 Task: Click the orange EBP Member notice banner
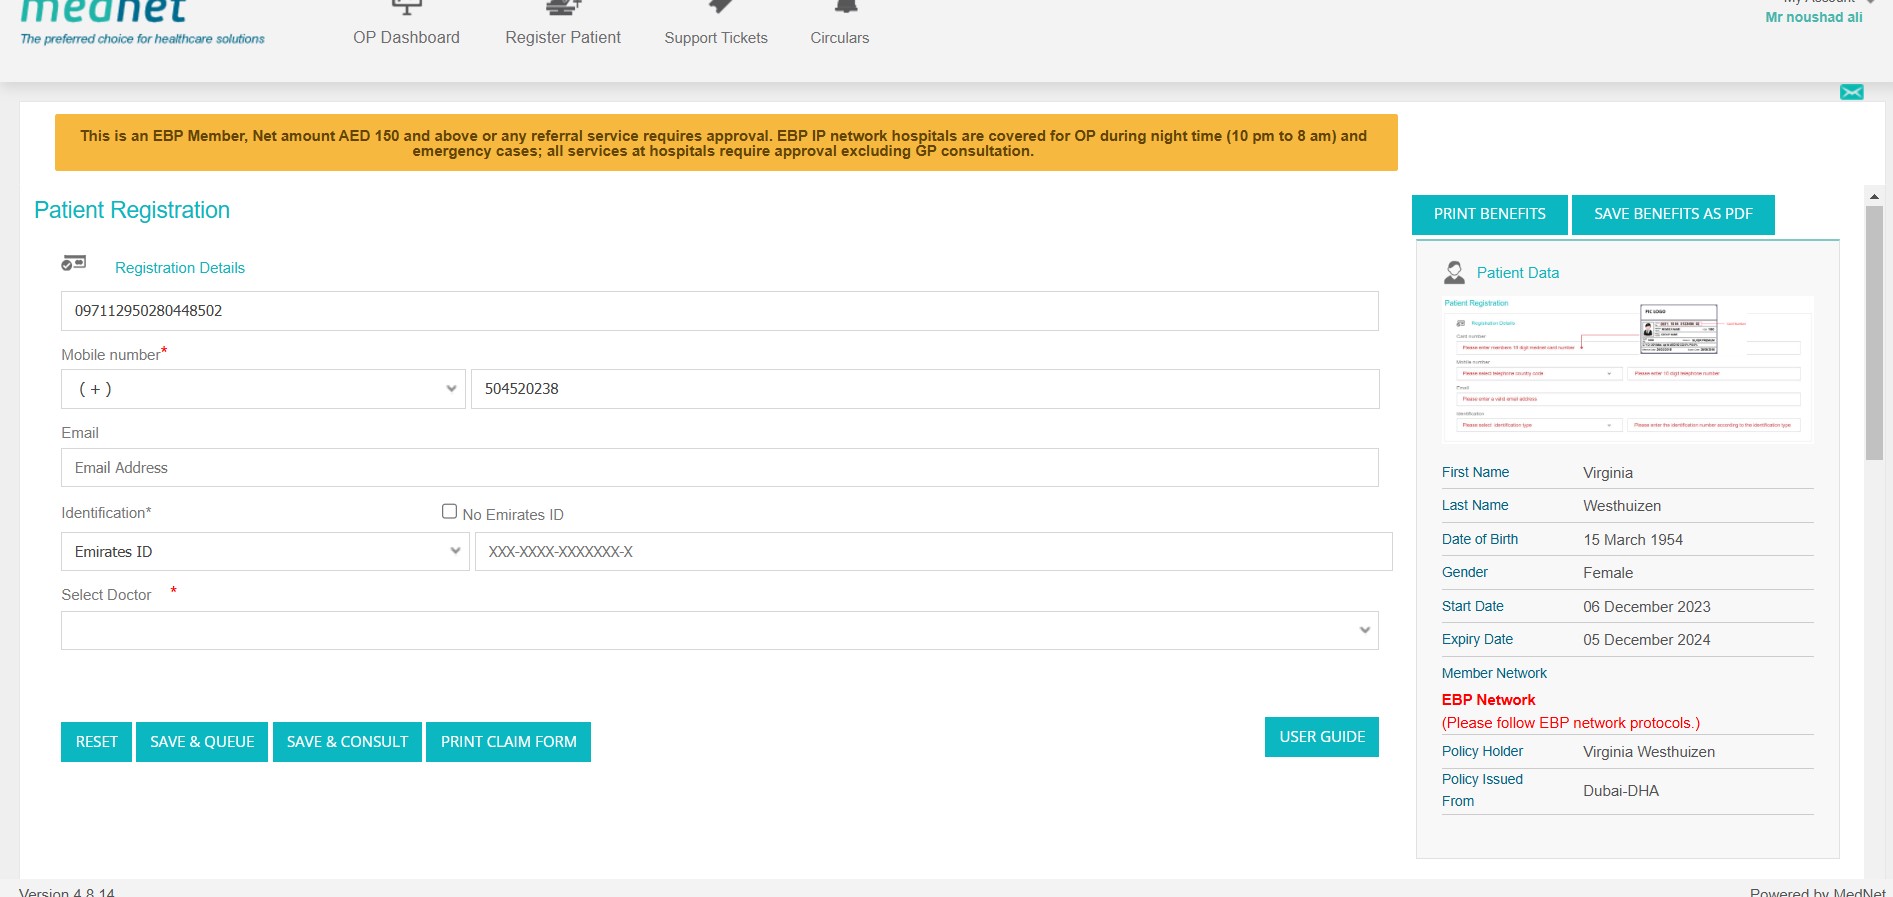coord(726,143)
